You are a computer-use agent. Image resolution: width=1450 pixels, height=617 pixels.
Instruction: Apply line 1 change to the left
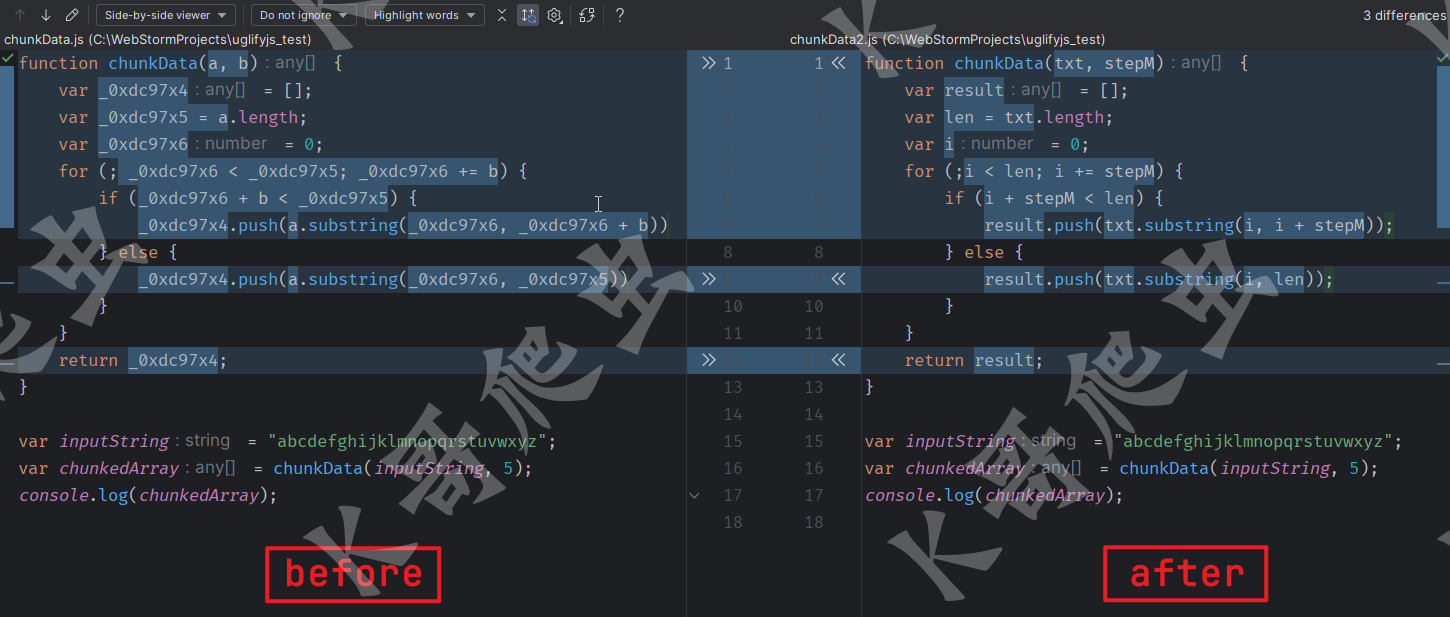click(838, 63)
